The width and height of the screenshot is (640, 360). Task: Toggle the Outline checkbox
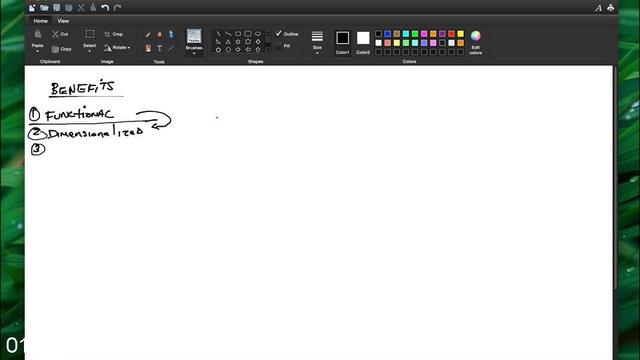point(279,33)
